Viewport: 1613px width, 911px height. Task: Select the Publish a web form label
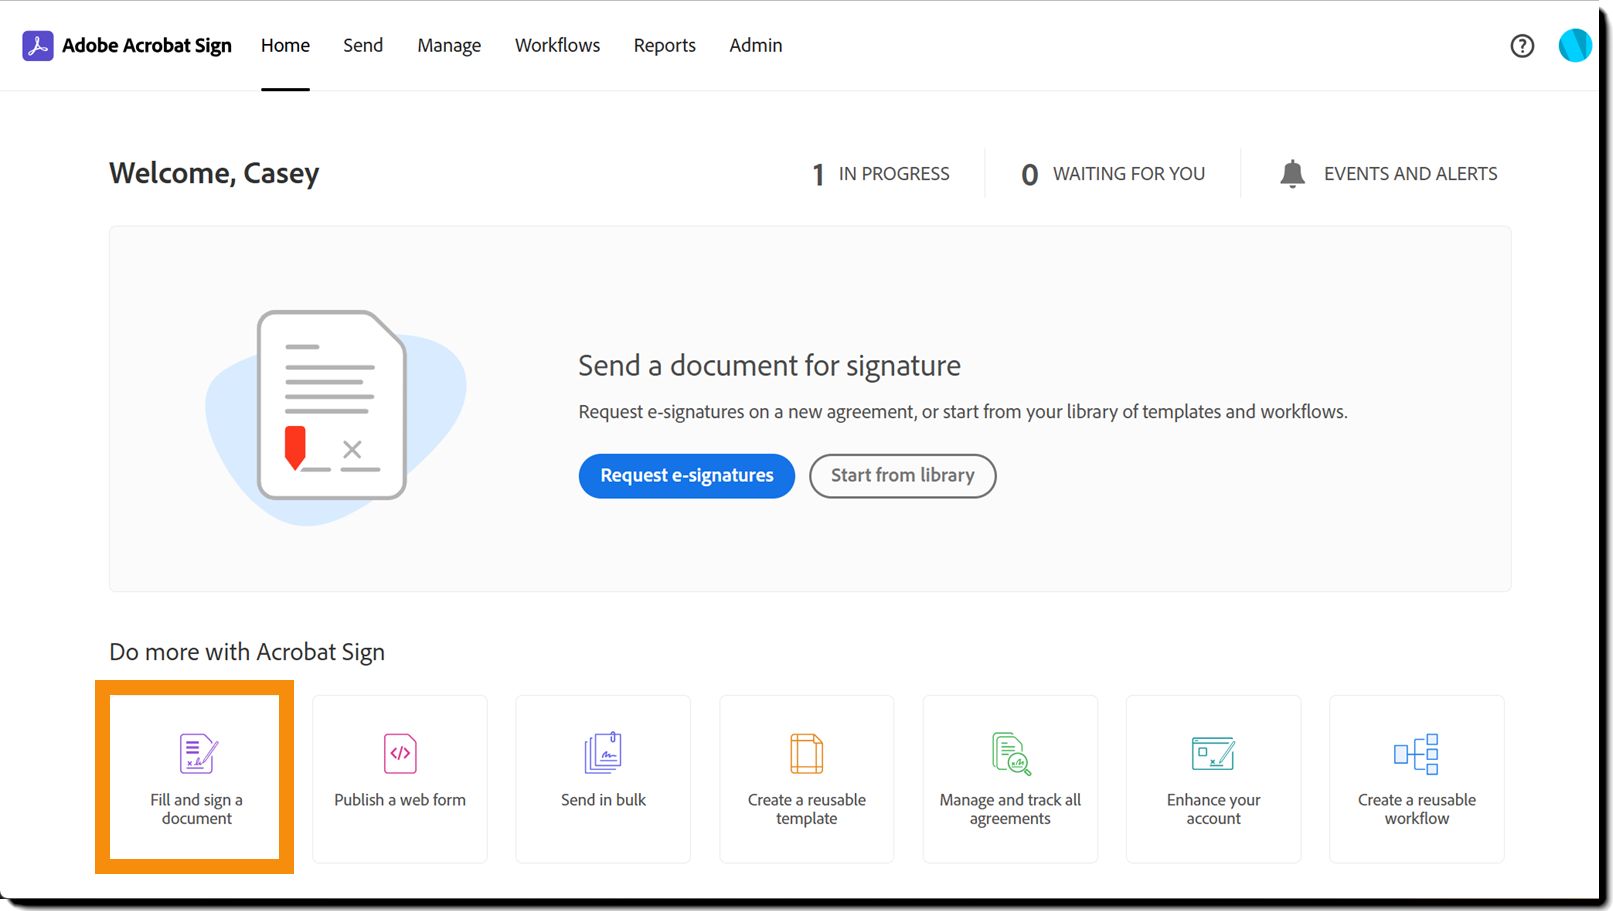[400, 800]
